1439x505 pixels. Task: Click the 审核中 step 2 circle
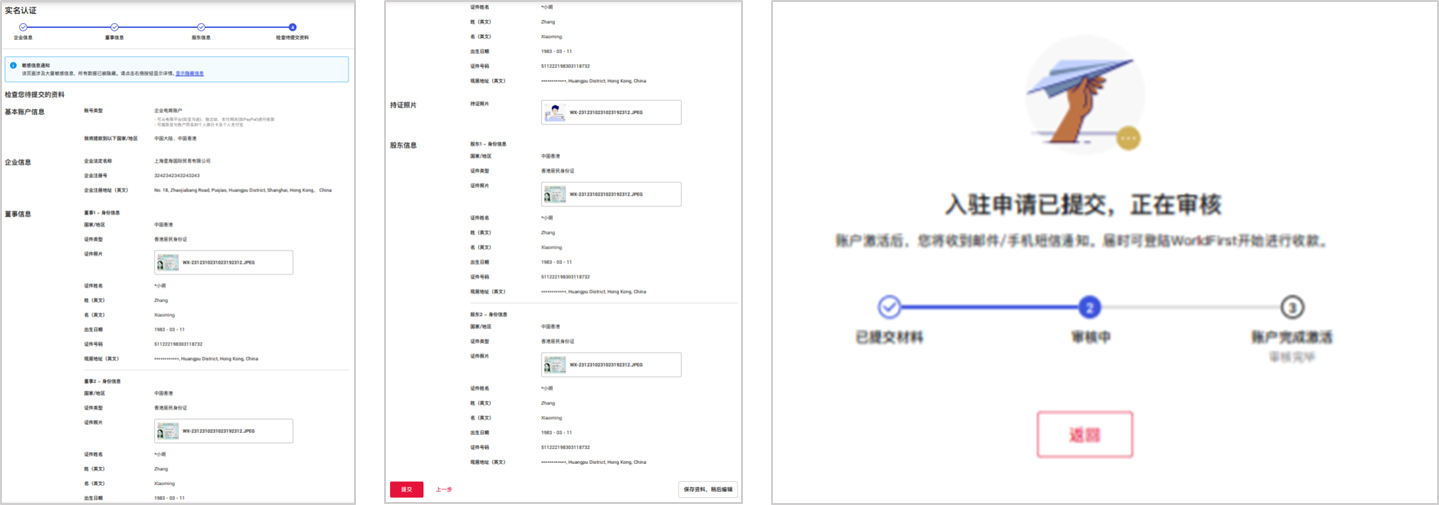pyautogui.click(x=1091, y=307)
